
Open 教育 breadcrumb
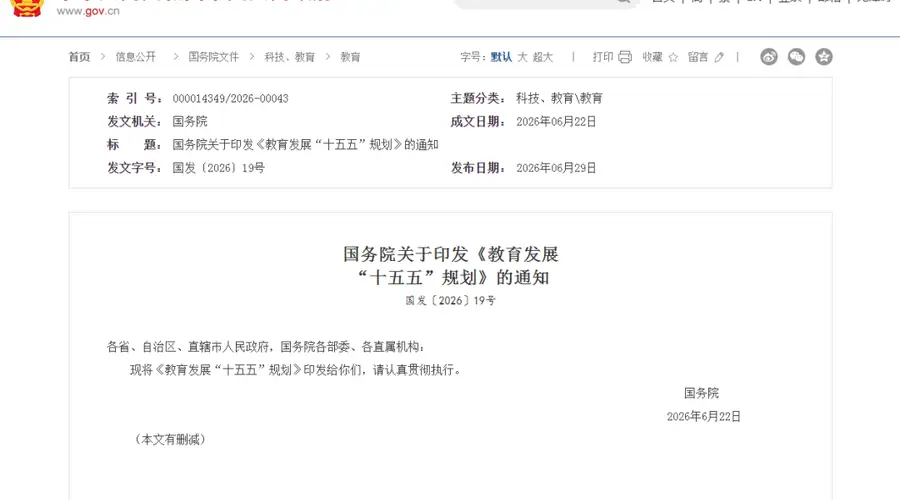350,57
